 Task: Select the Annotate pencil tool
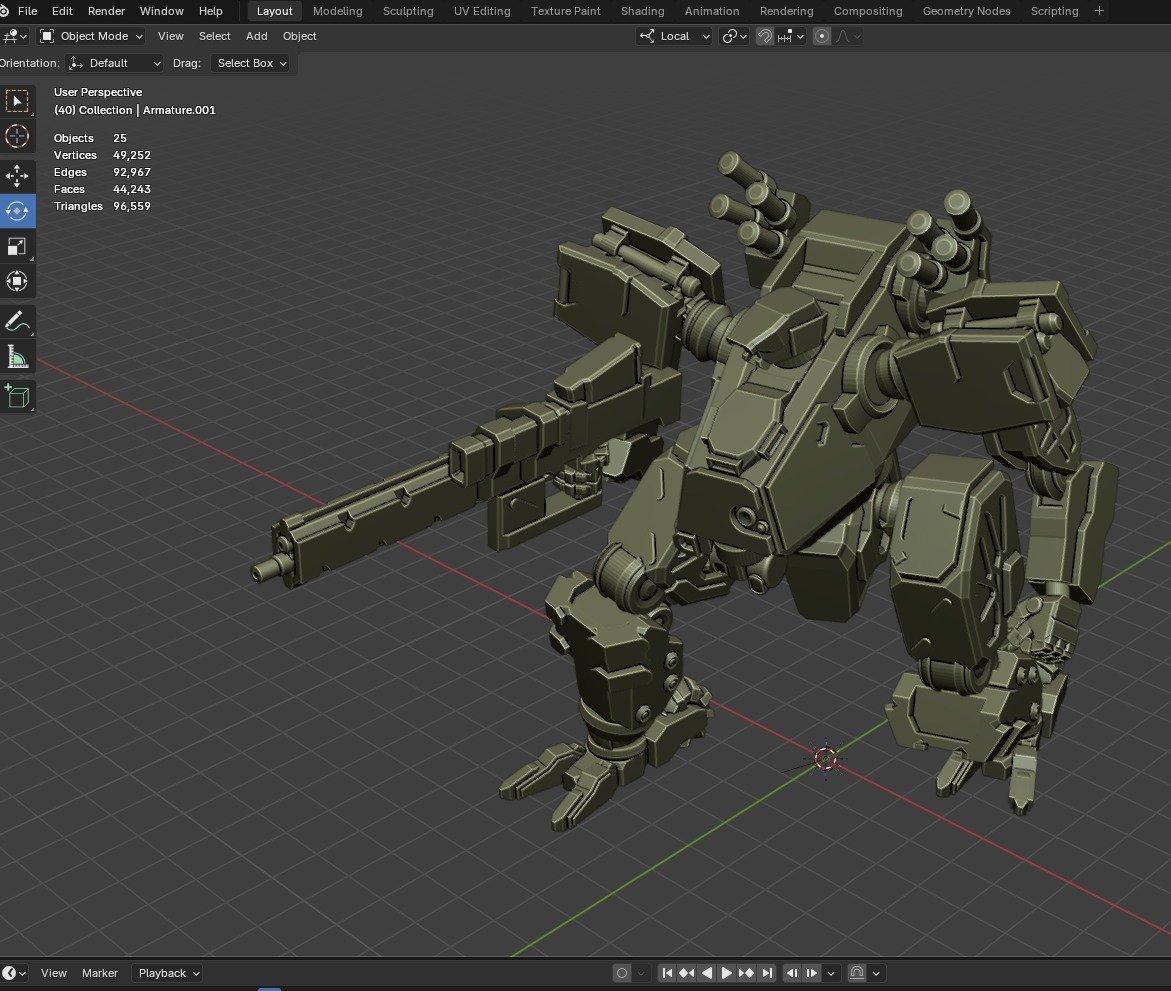(x=17, y=322)
